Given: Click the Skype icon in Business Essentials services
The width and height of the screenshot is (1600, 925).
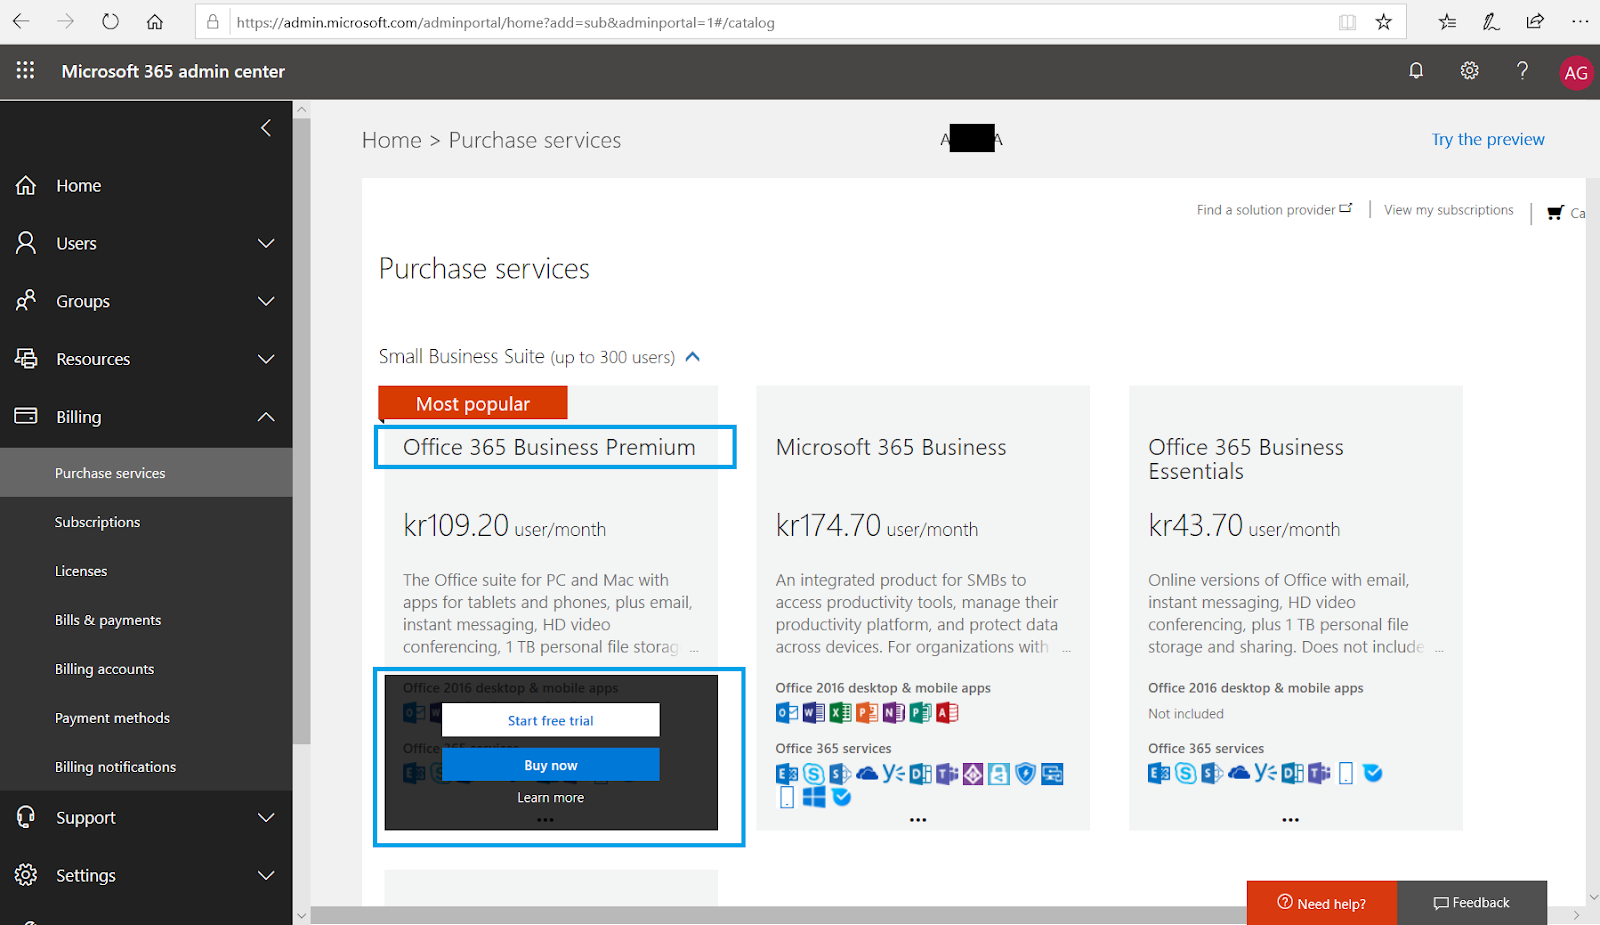Looking at the screenshot, I should (x=1186, y=773).
